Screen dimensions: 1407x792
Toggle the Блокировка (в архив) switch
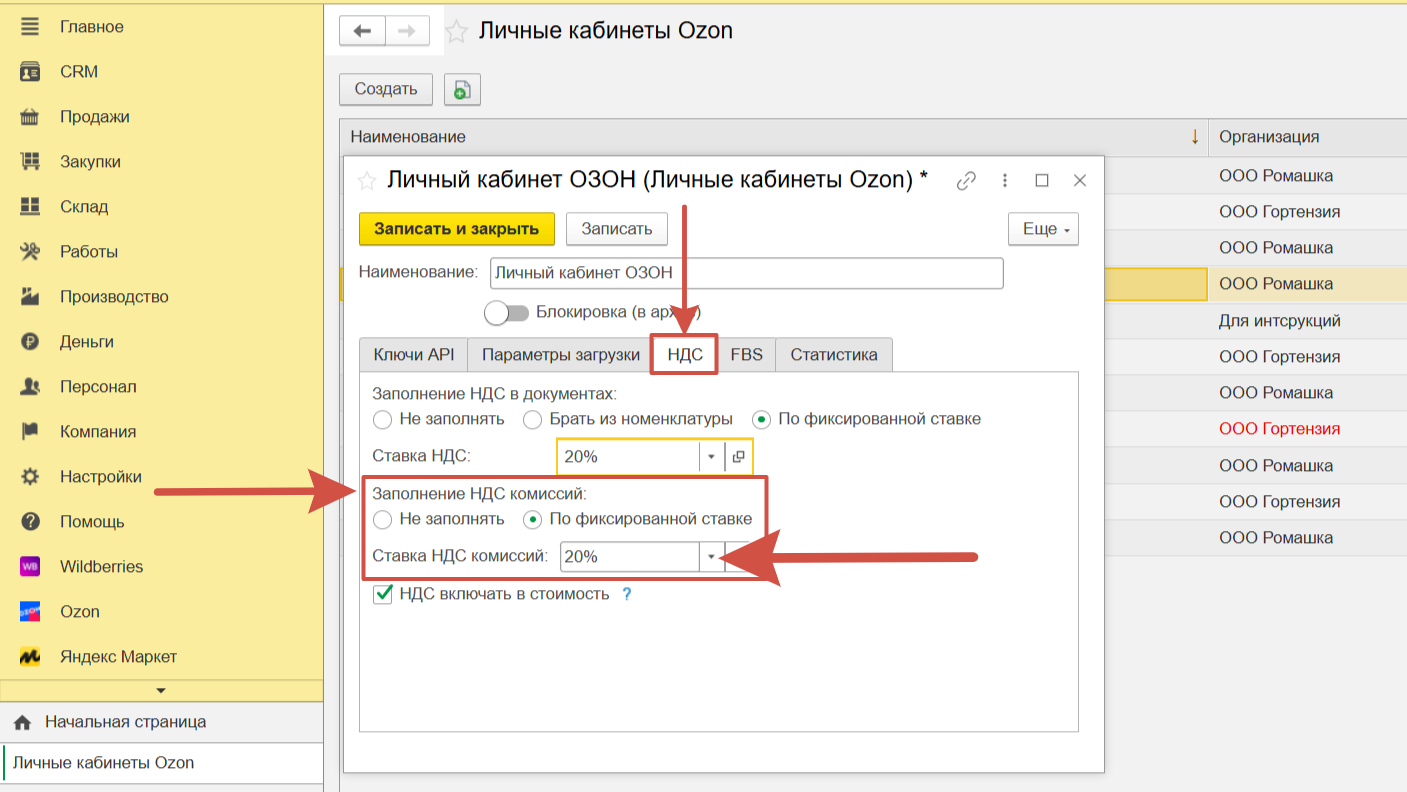tap(507, 312)
